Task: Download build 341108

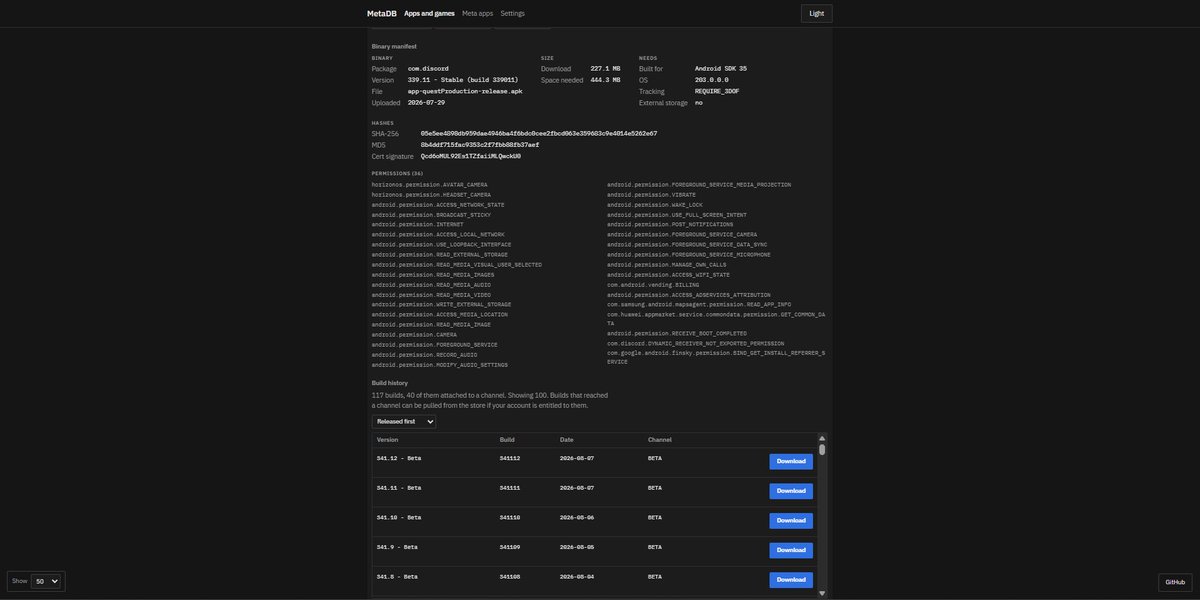Action: 791,580
